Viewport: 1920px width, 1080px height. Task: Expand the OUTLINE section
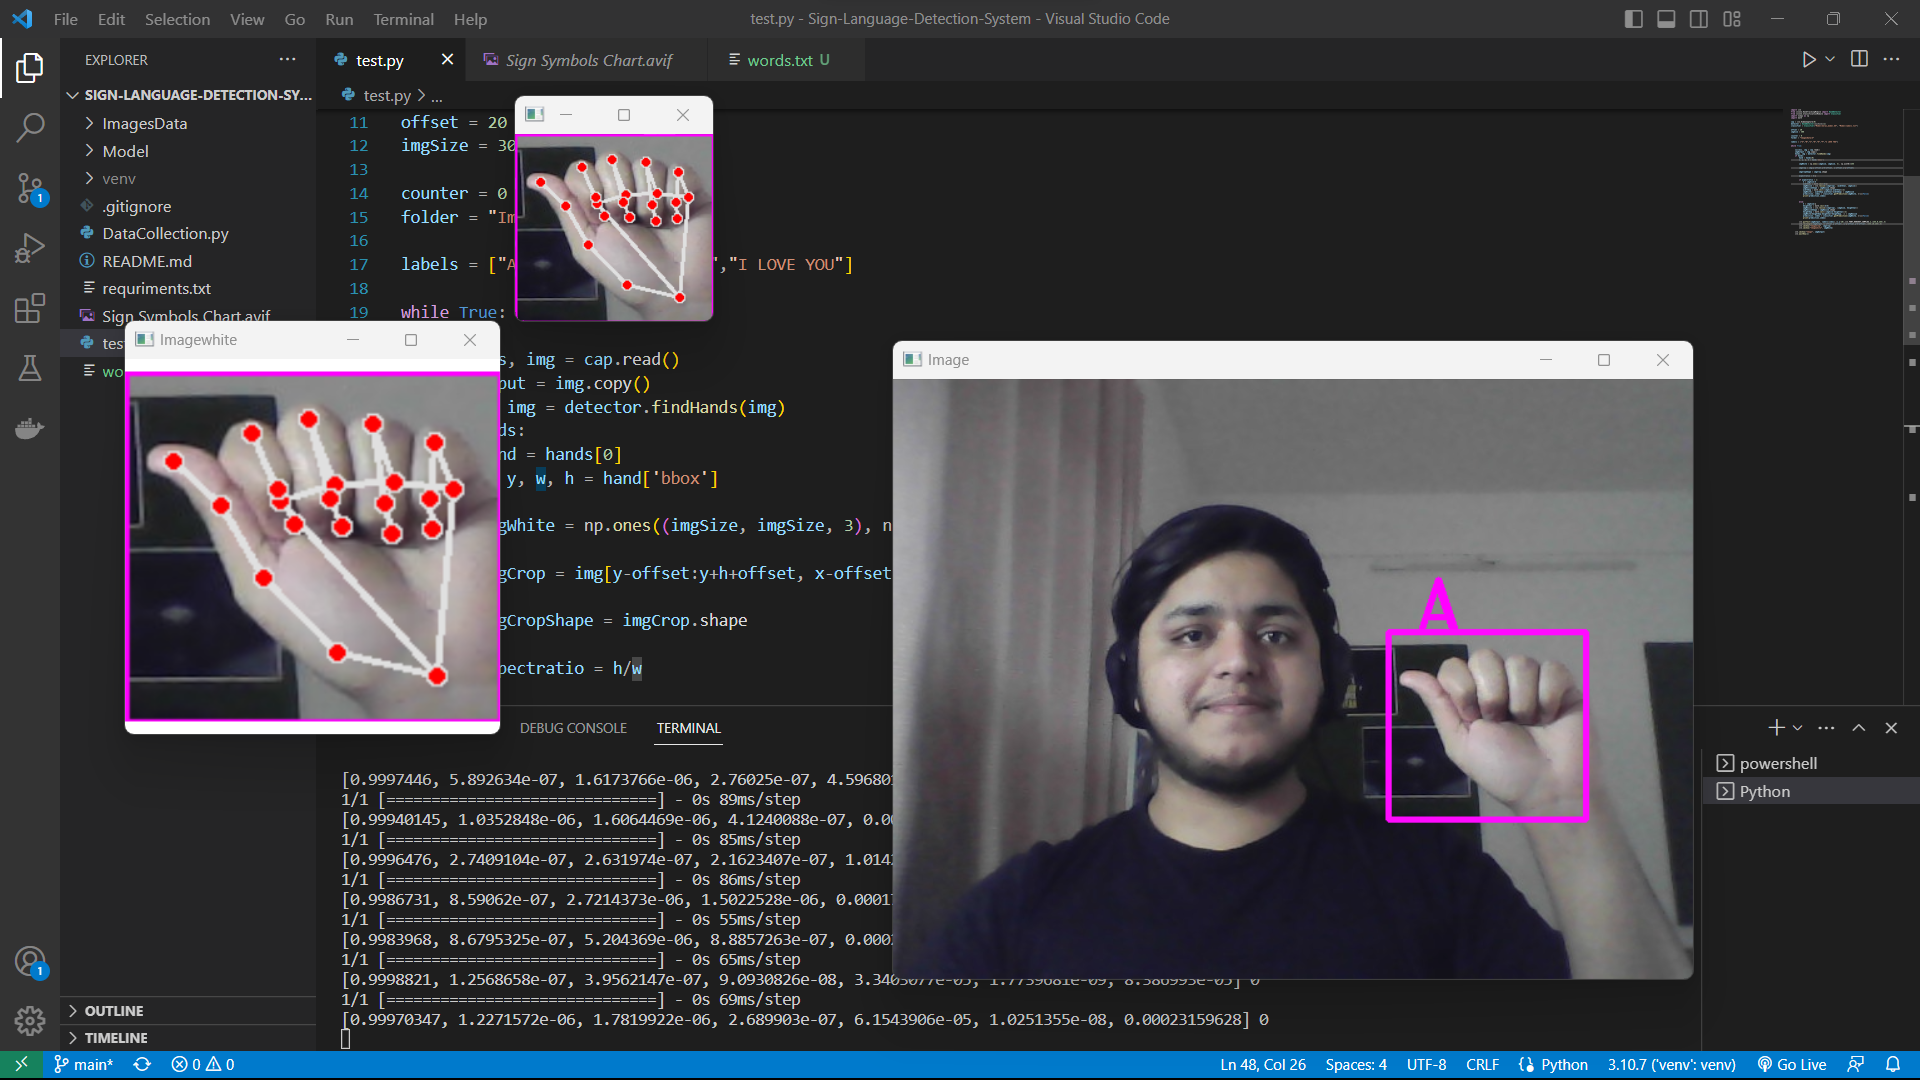coord(113,1011)
